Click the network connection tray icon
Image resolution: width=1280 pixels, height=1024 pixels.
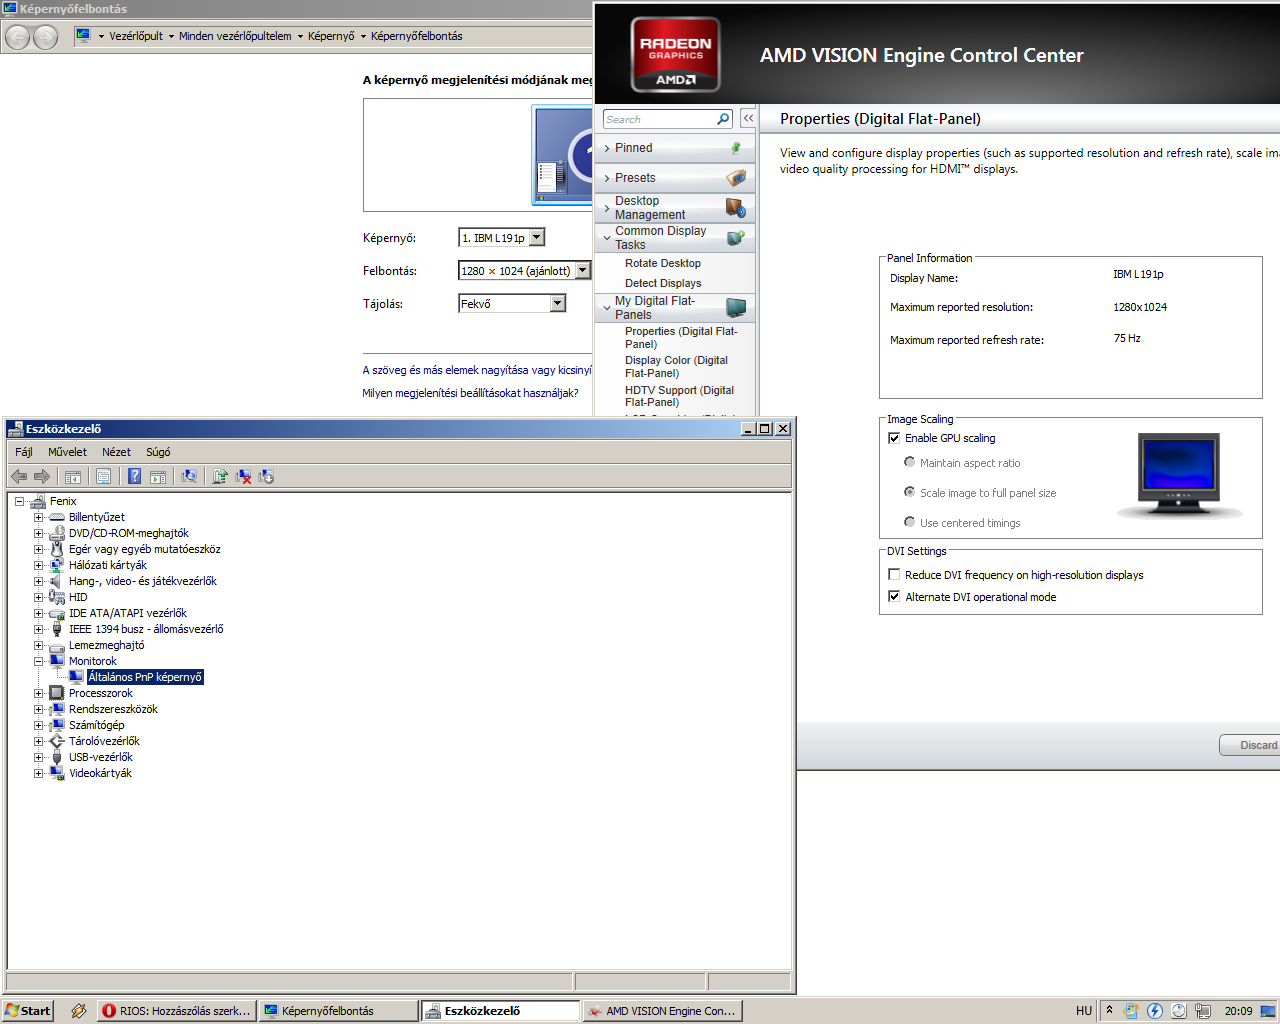(1203, 1011)
